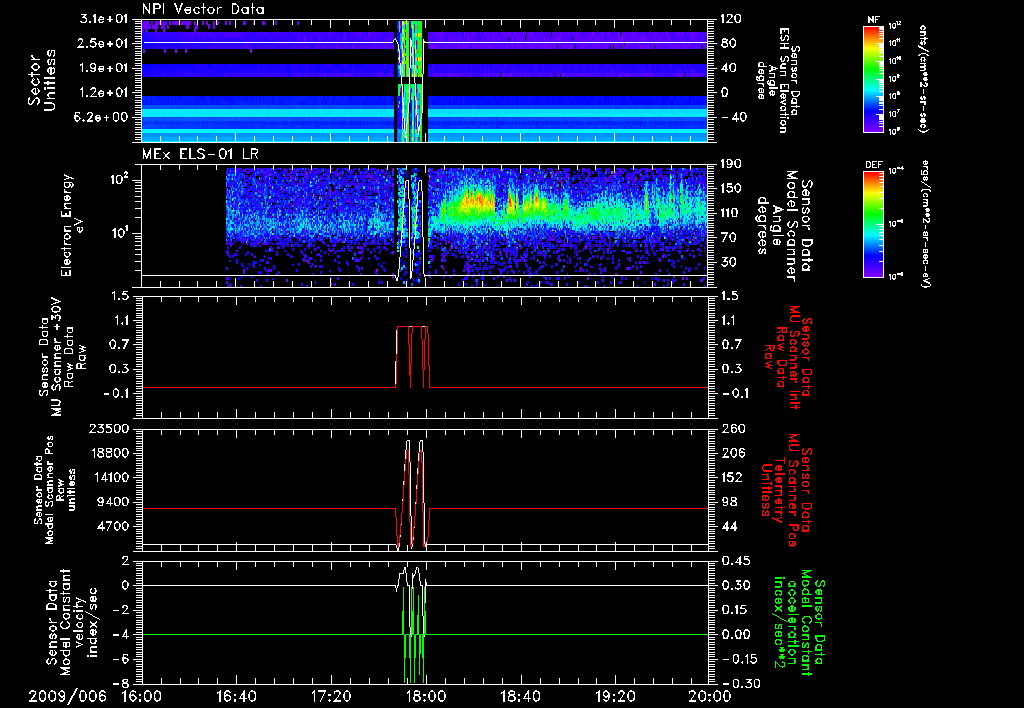Viewport: 1024px width, 708px height.
Task: Click the "Model Scanner Pos Raw unitless" axis label
Action: (55, 490)
